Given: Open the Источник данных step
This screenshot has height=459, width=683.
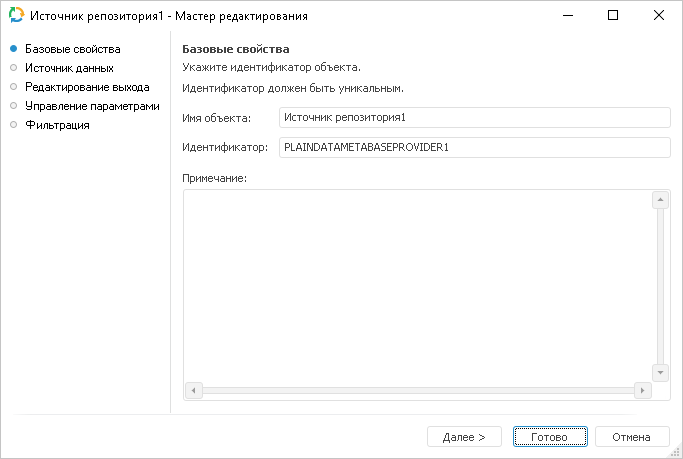Looking at the screenshot, I should tap(69, 68).
